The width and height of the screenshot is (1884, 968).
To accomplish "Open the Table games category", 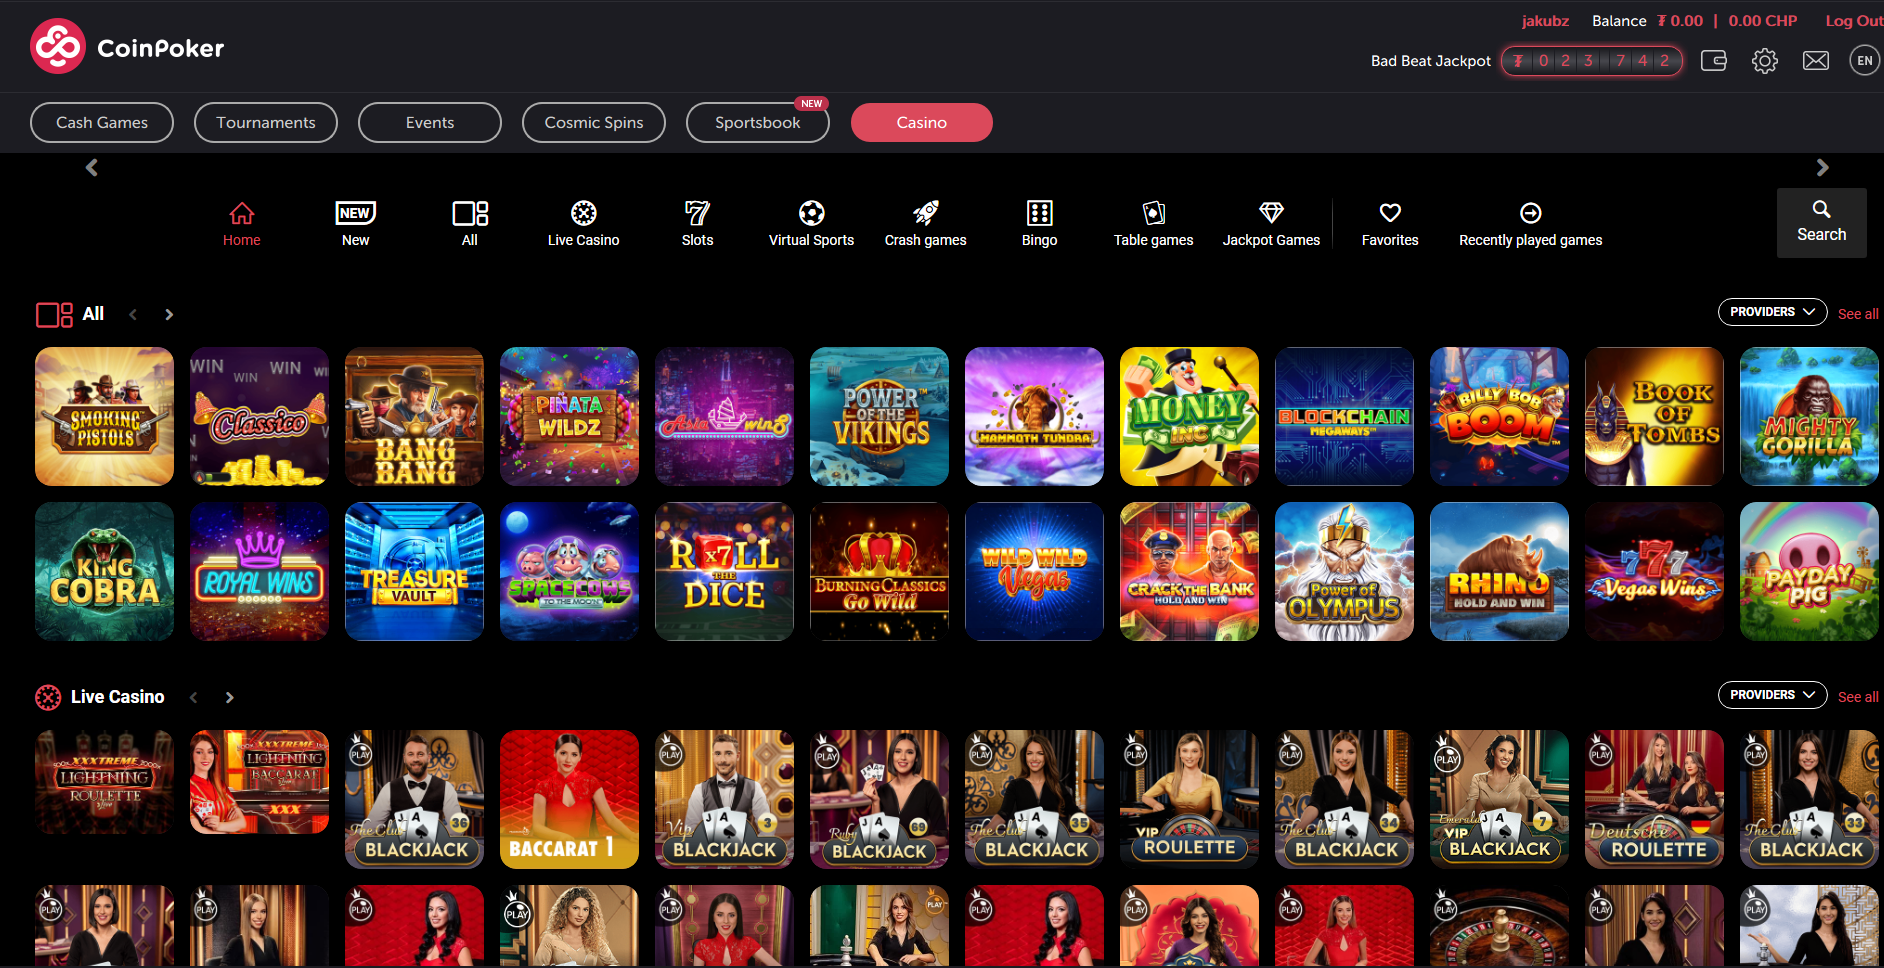I will point(1154,224).
